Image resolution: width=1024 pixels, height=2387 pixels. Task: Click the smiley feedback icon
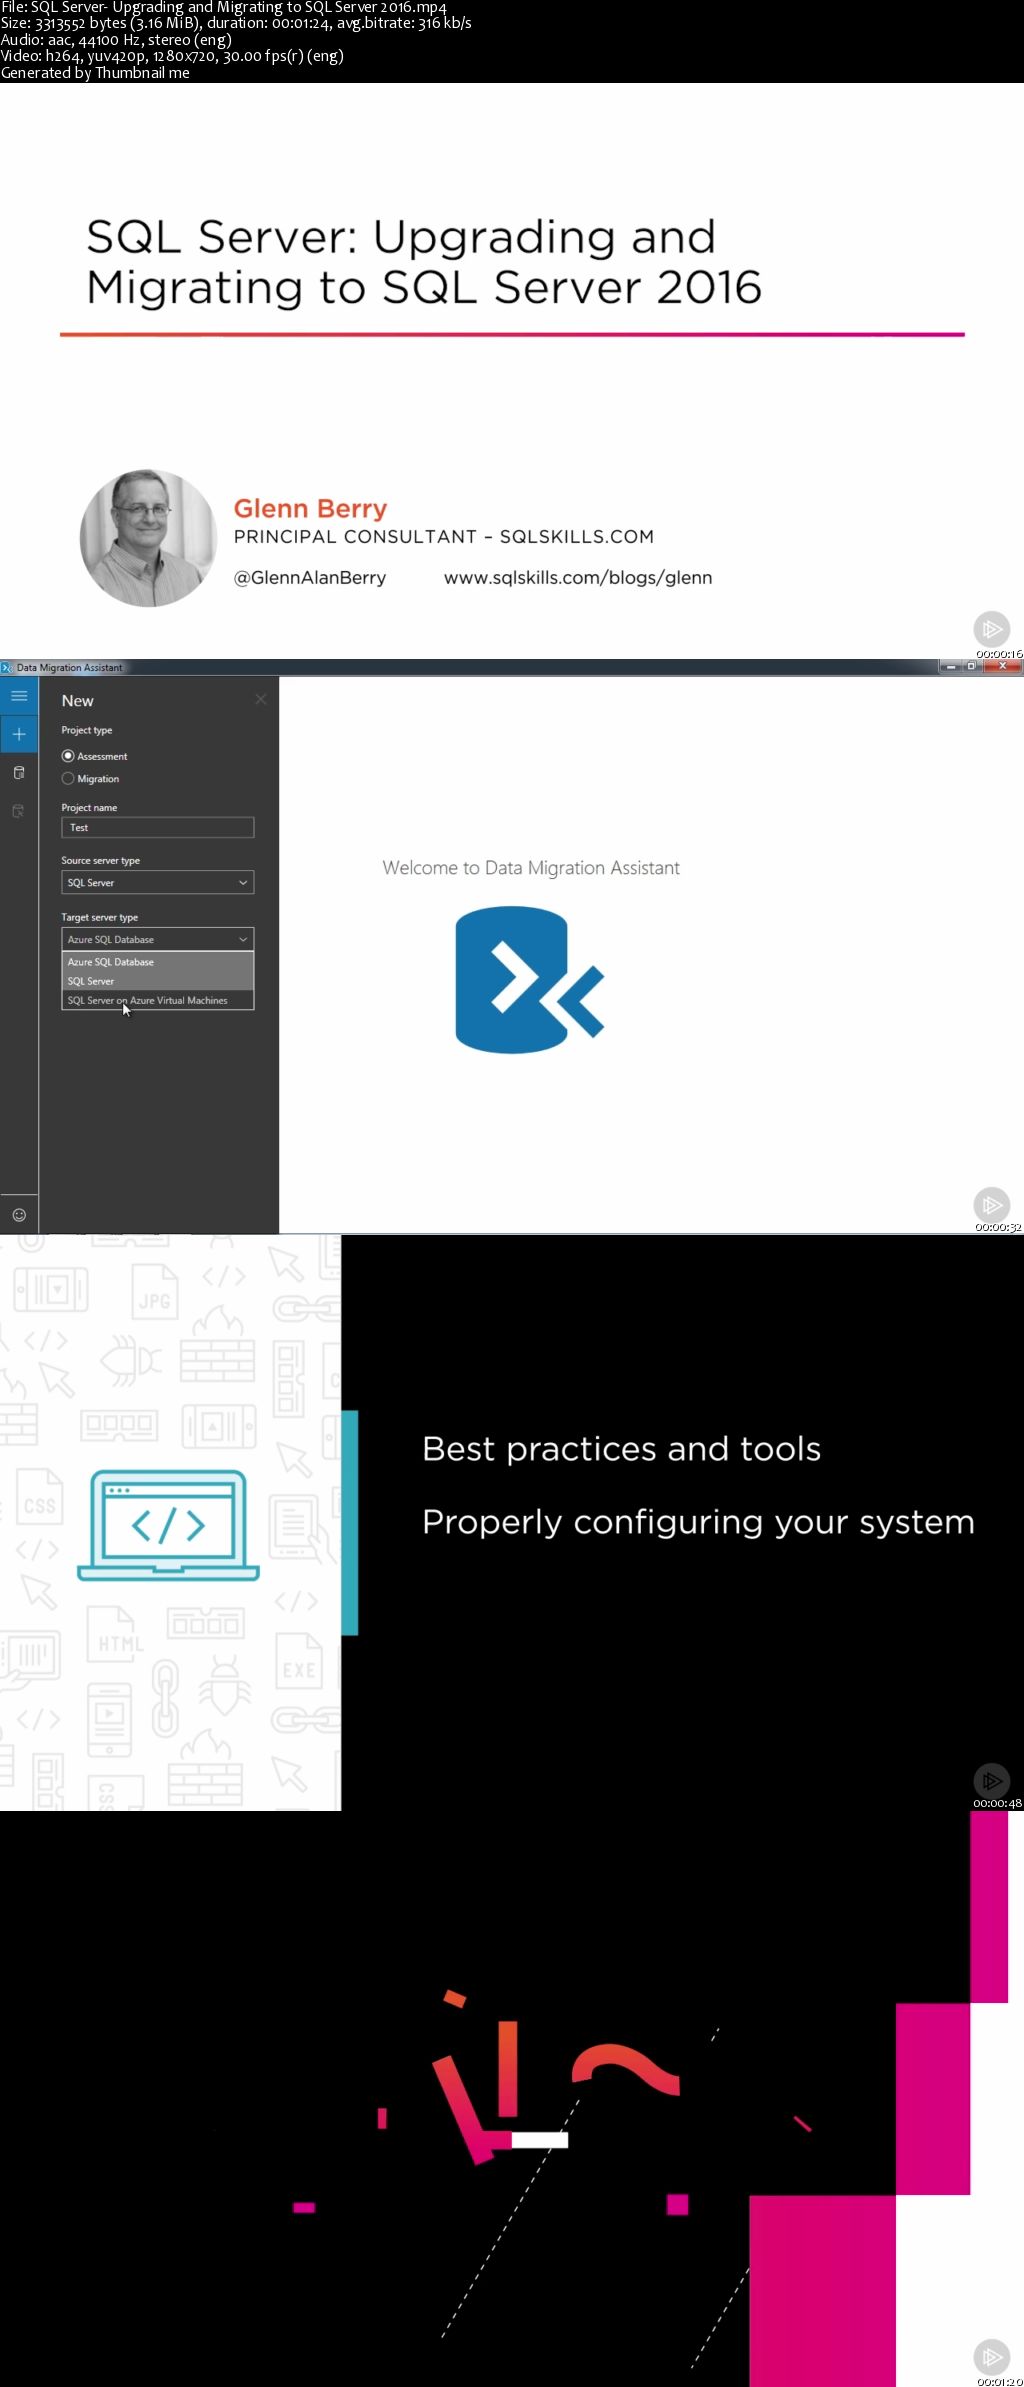pos(19,1215)
